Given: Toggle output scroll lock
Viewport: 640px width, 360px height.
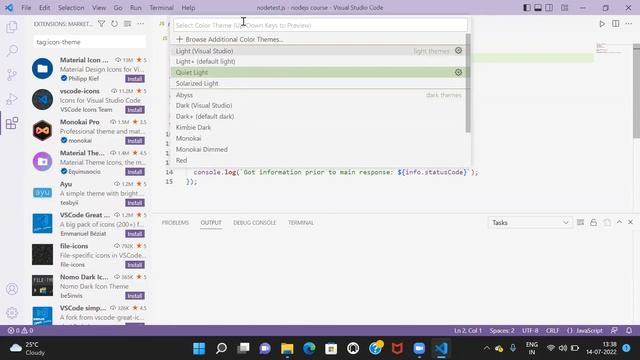Looking at the screenshot, I should coord(593,222).
